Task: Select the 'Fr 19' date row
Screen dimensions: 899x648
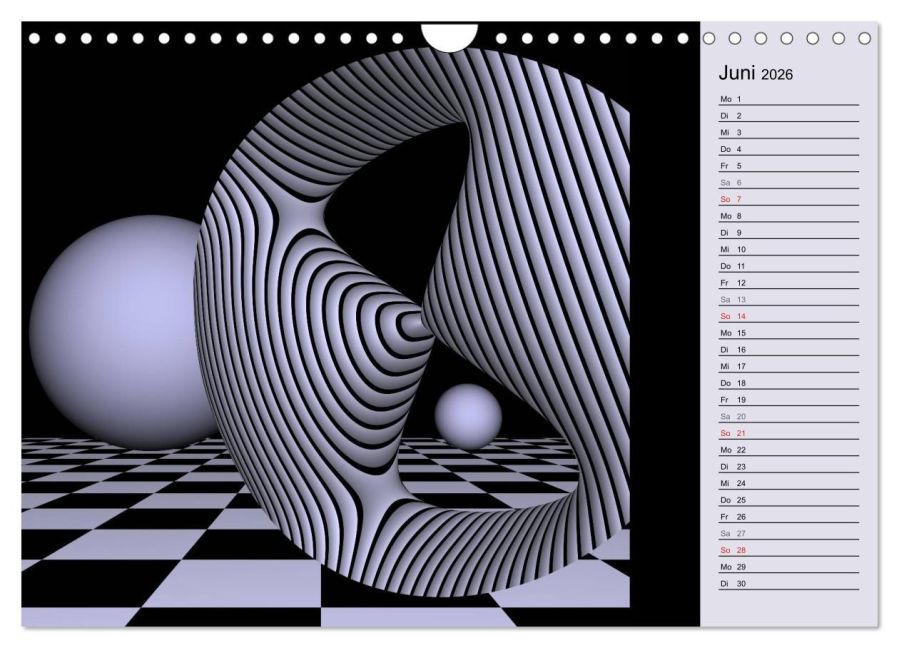Action: (789, 400)
